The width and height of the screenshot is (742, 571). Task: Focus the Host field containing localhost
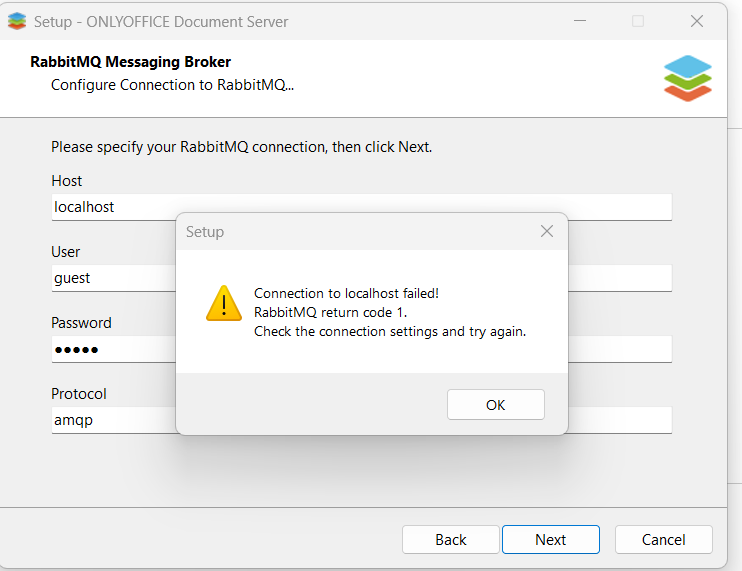click(110, 207)
